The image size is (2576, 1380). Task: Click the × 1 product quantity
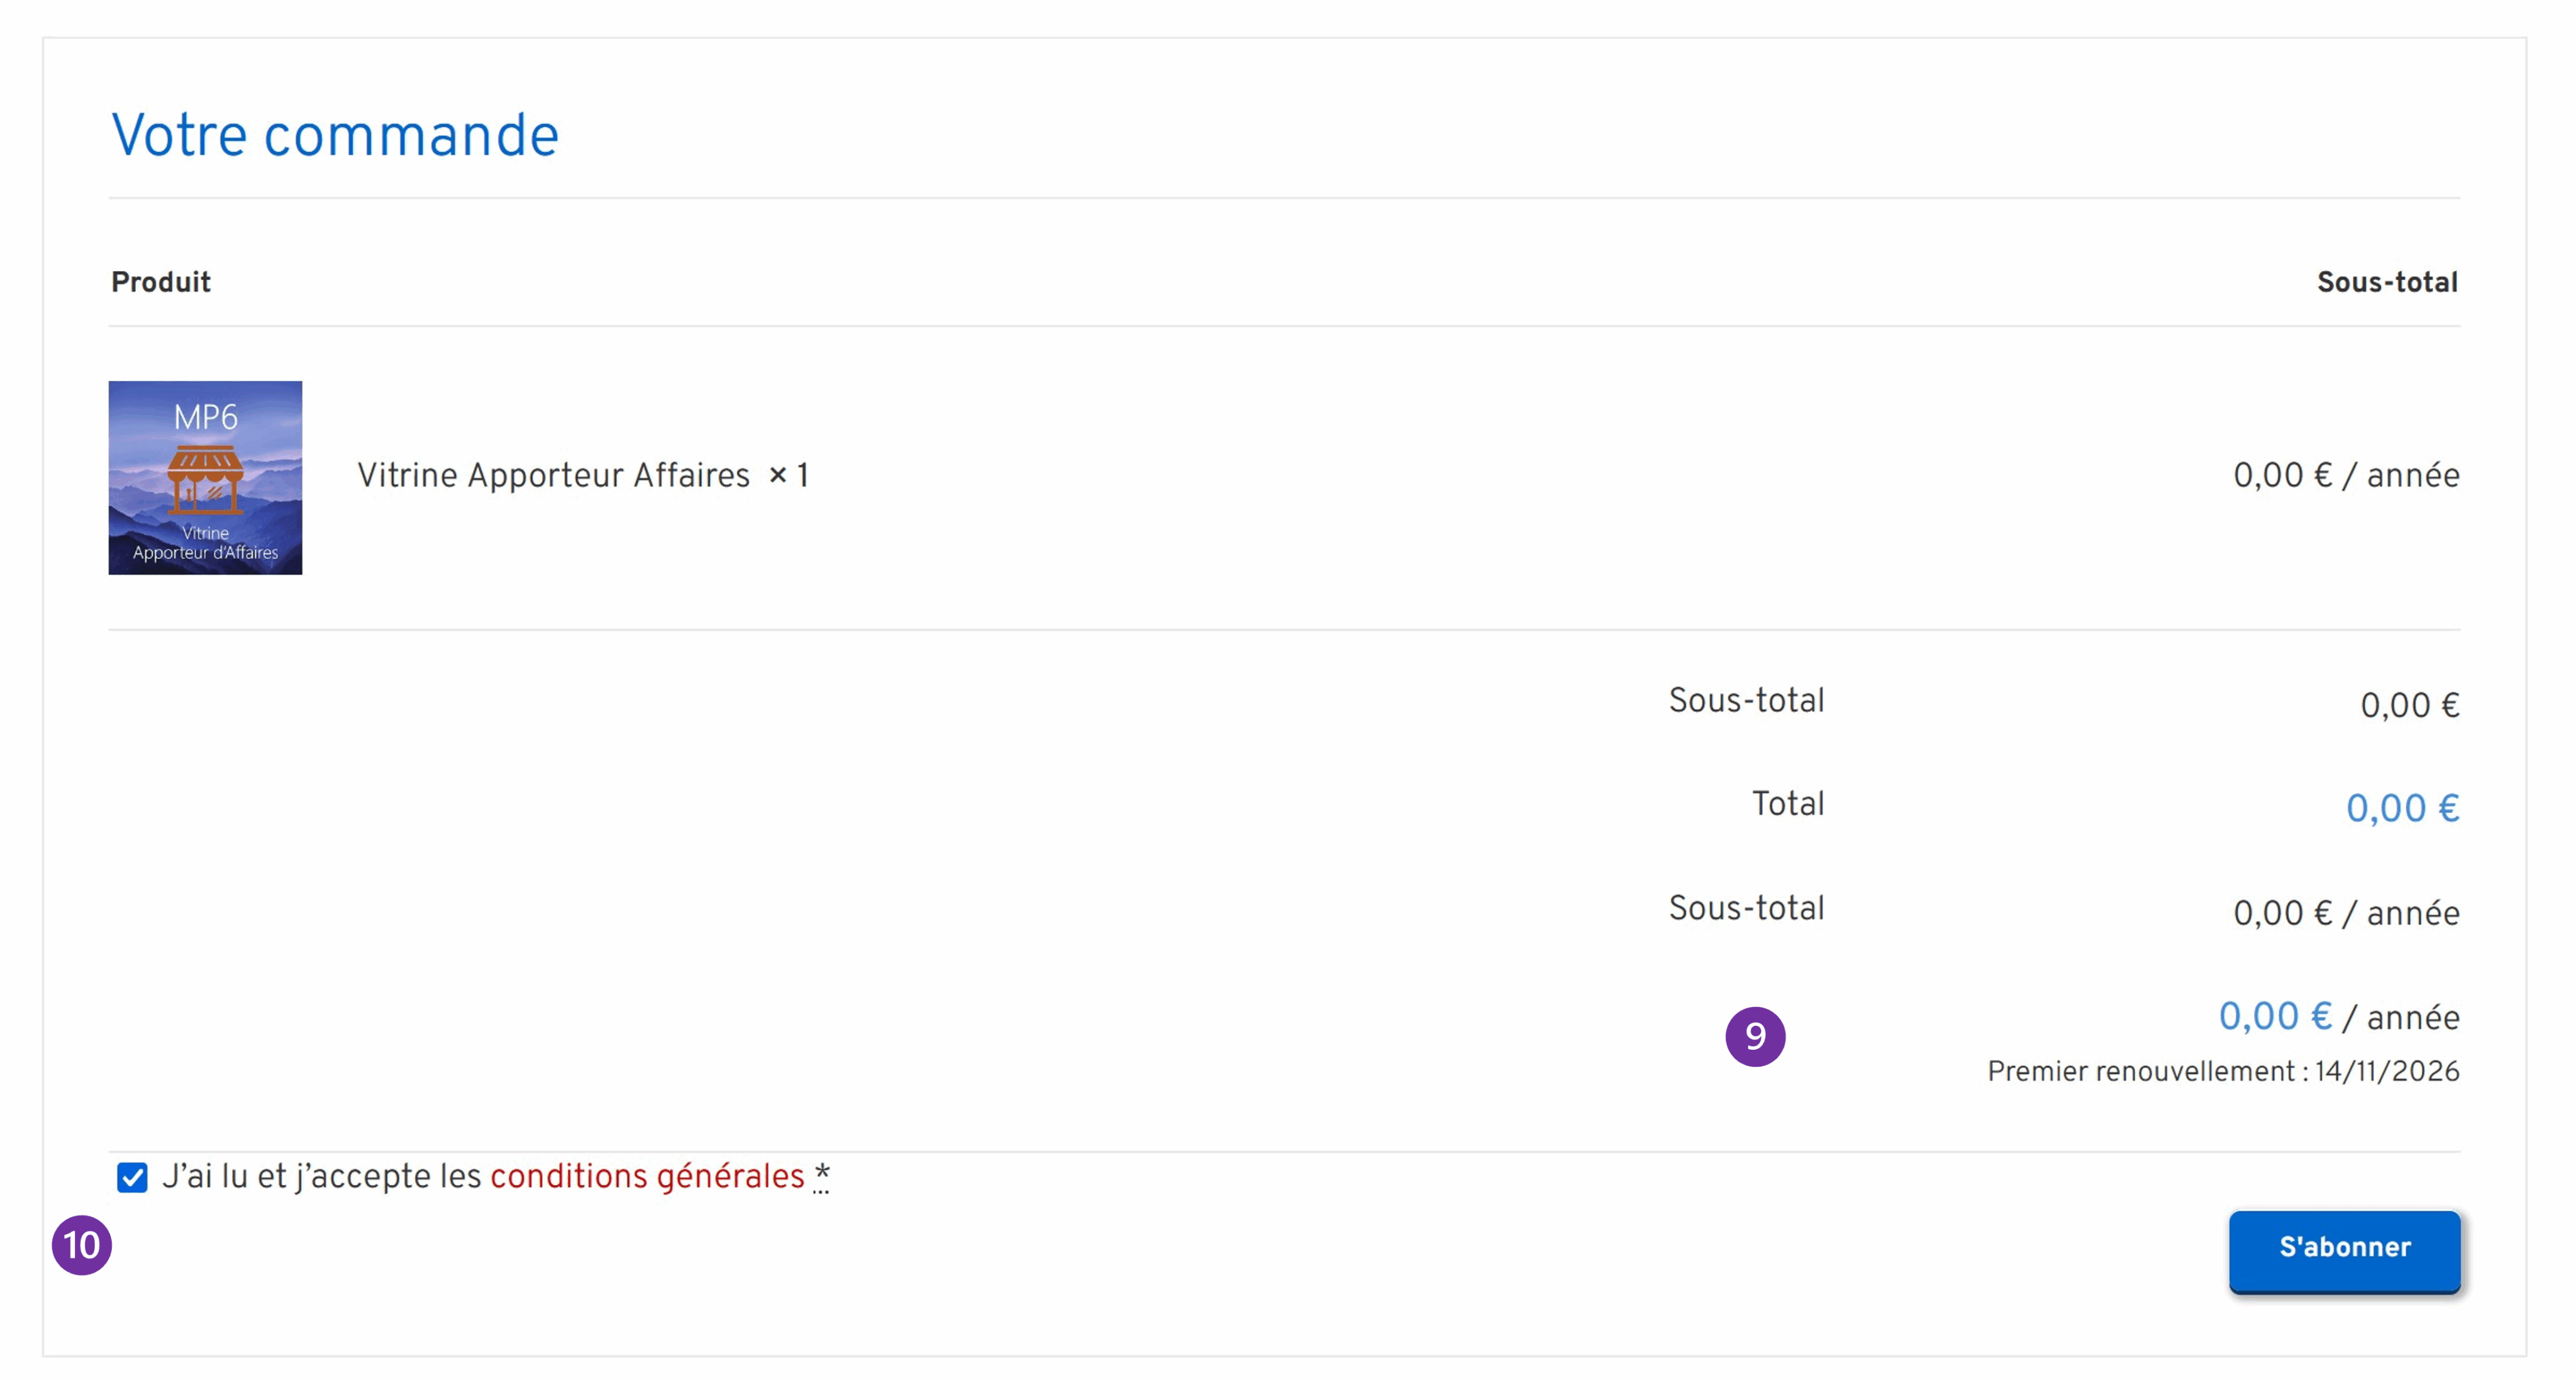[788, 476]
